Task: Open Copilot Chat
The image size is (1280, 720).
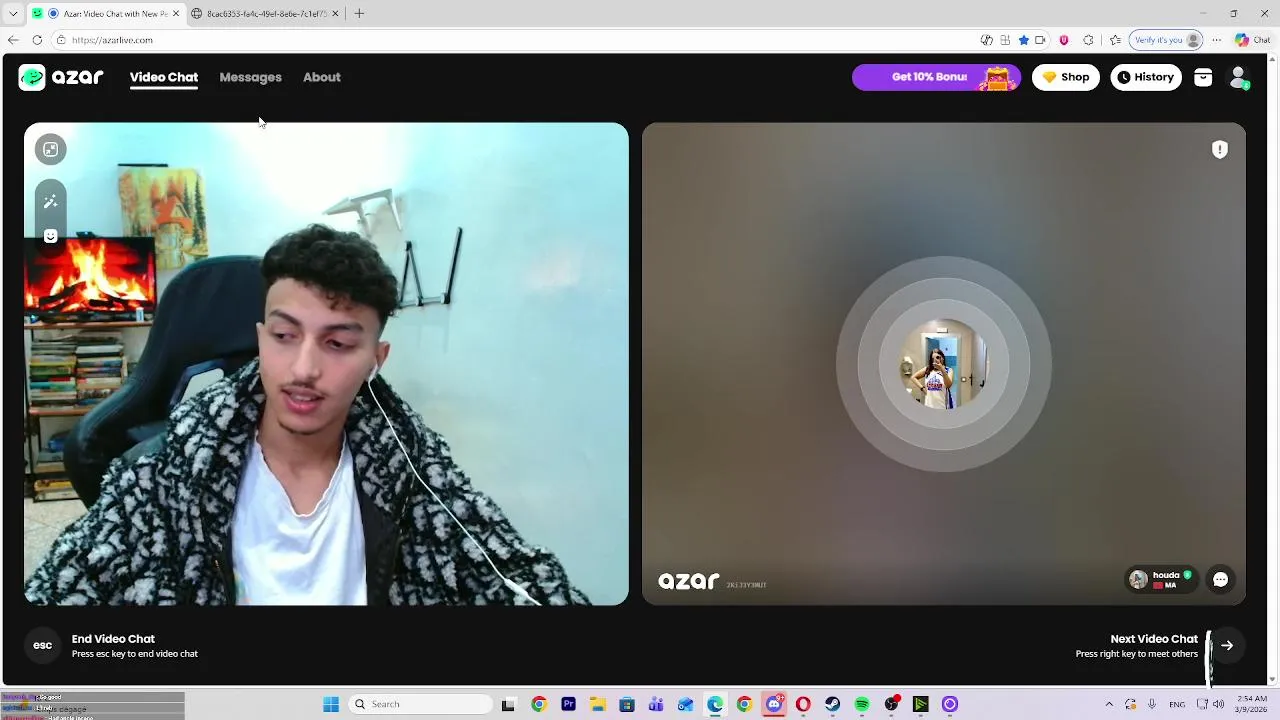Action: (x=1254, y=40)
